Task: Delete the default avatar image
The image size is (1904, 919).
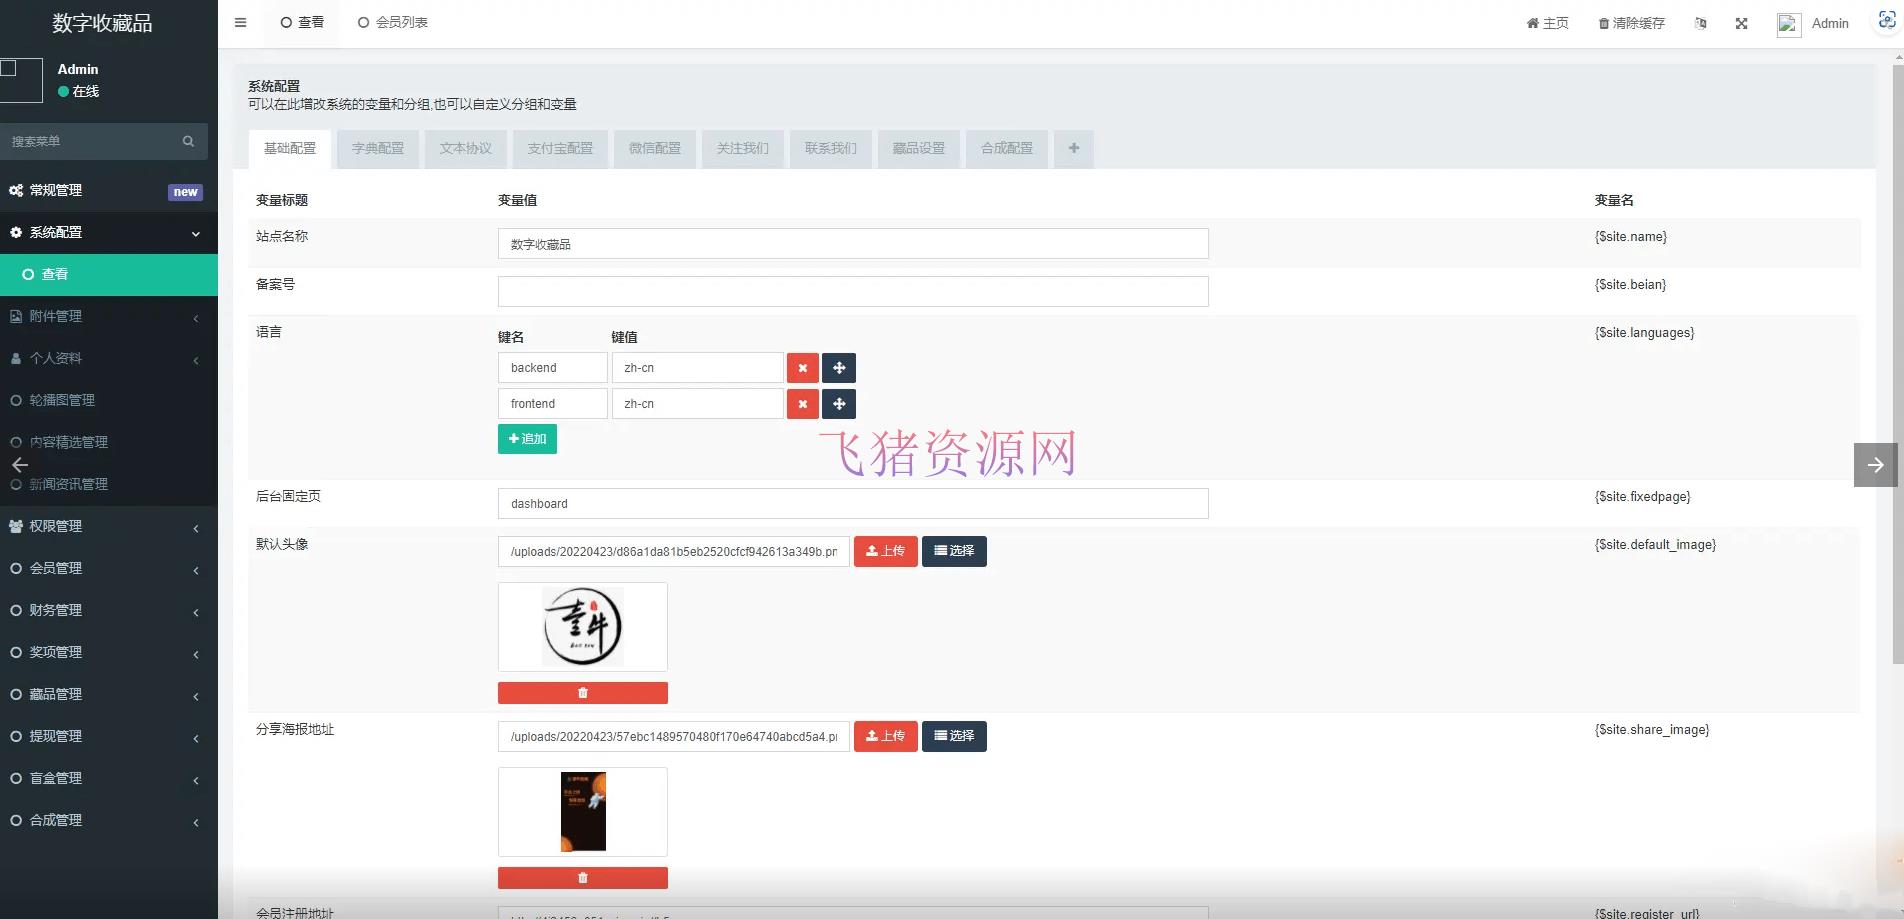Action: 582,693
